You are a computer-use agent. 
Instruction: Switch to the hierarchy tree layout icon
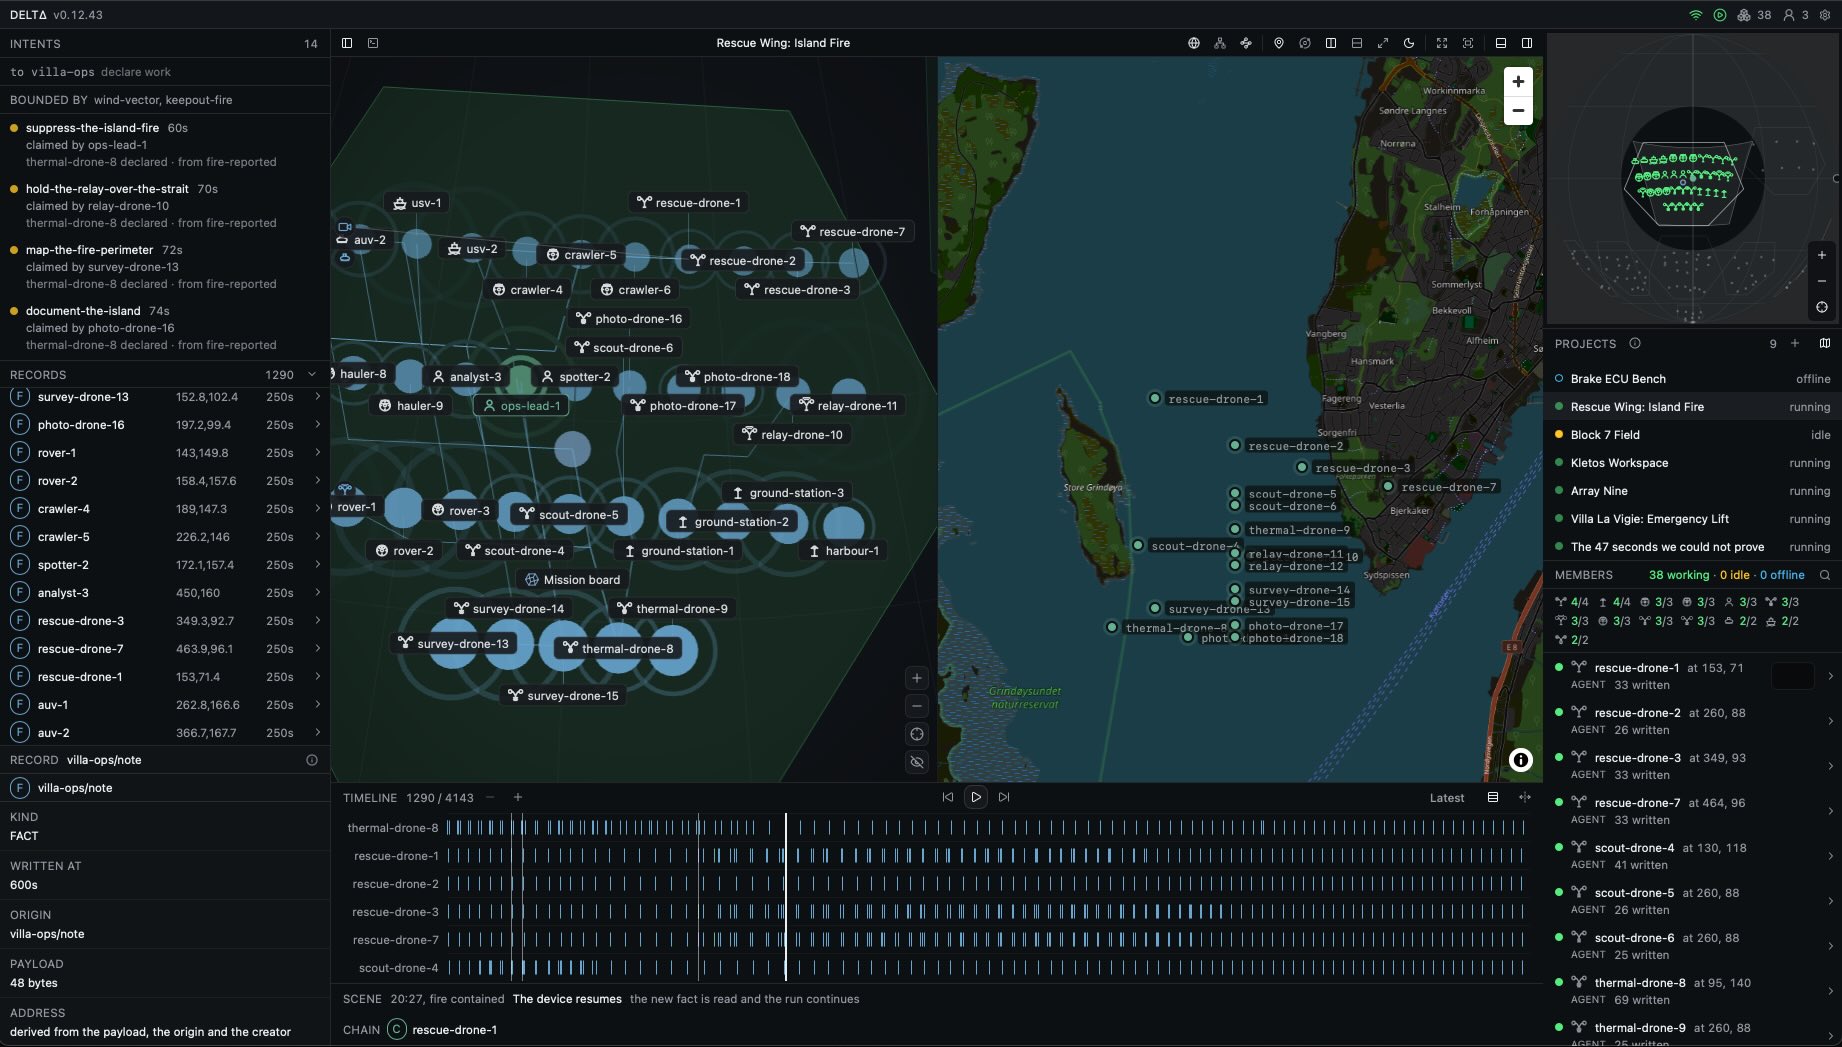point(1220,43)
